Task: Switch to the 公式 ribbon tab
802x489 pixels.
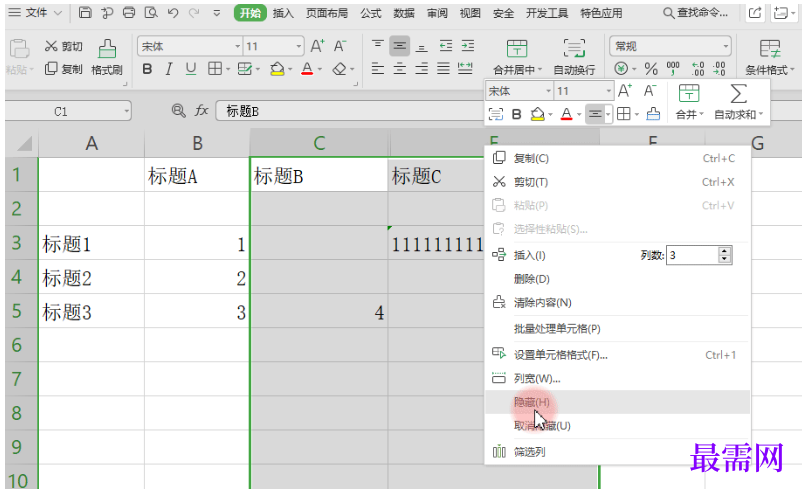Action: pos(370,13)
